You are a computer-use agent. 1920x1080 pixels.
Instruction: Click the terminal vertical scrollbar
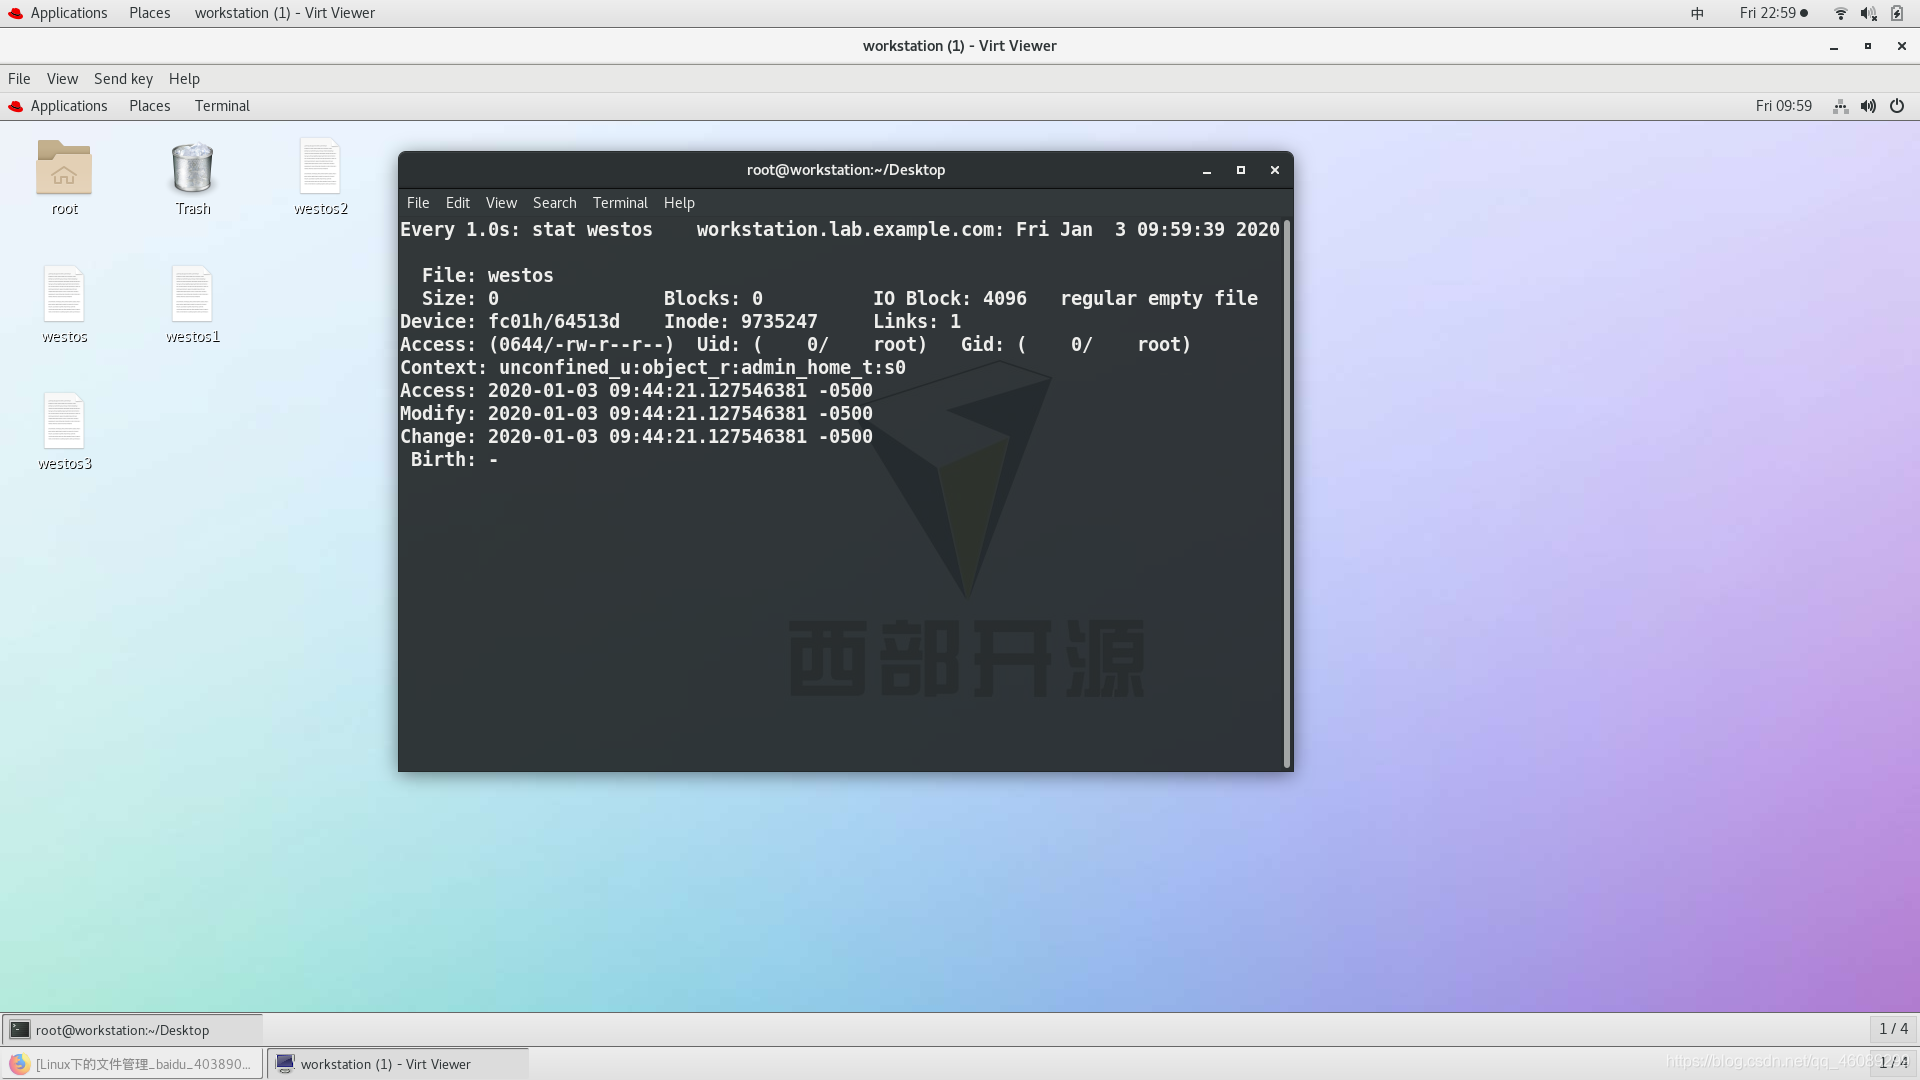(x=1287, y=494)
